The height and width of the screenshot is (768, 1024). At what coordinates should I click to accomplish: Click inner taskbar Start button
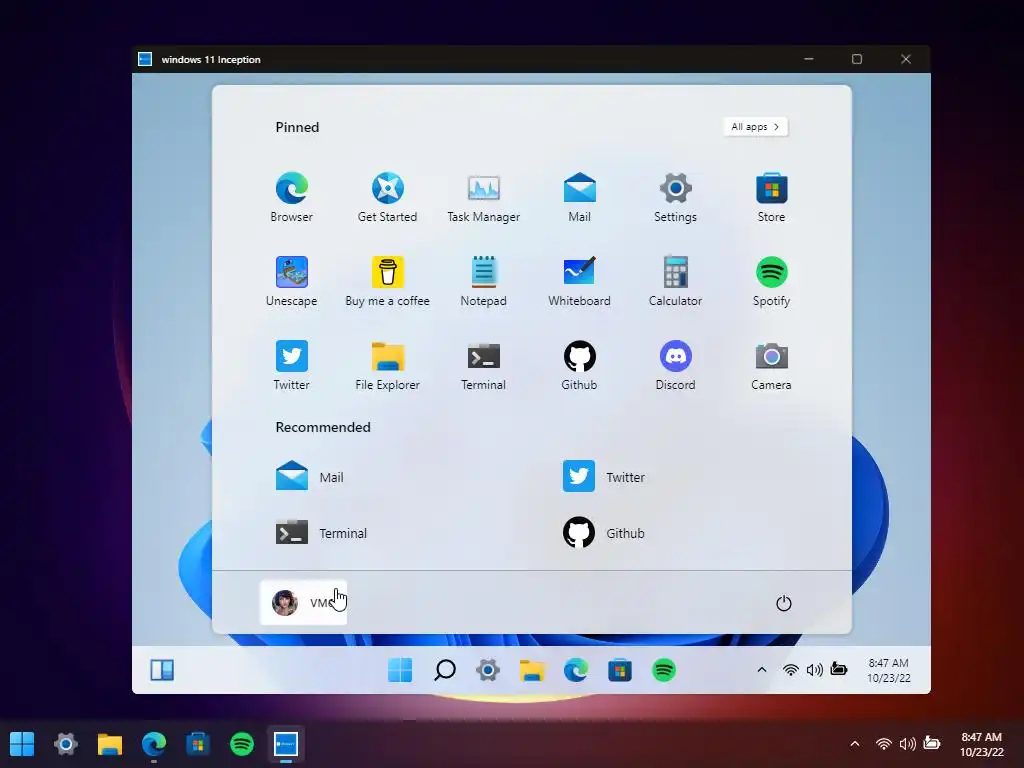click(x=400, y=670)
